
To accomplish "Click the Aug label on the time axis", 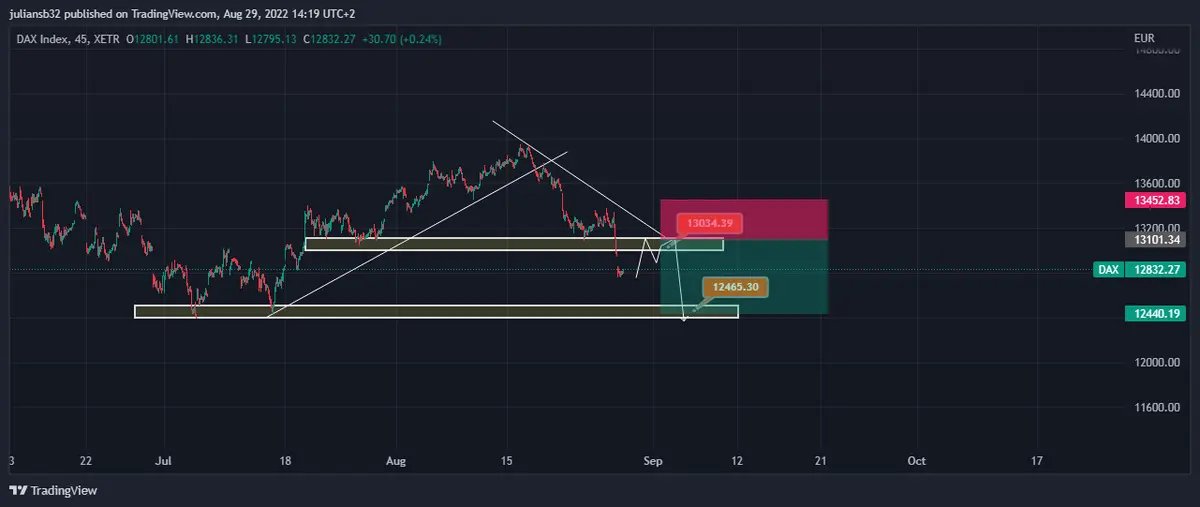I will coord(396,461).
